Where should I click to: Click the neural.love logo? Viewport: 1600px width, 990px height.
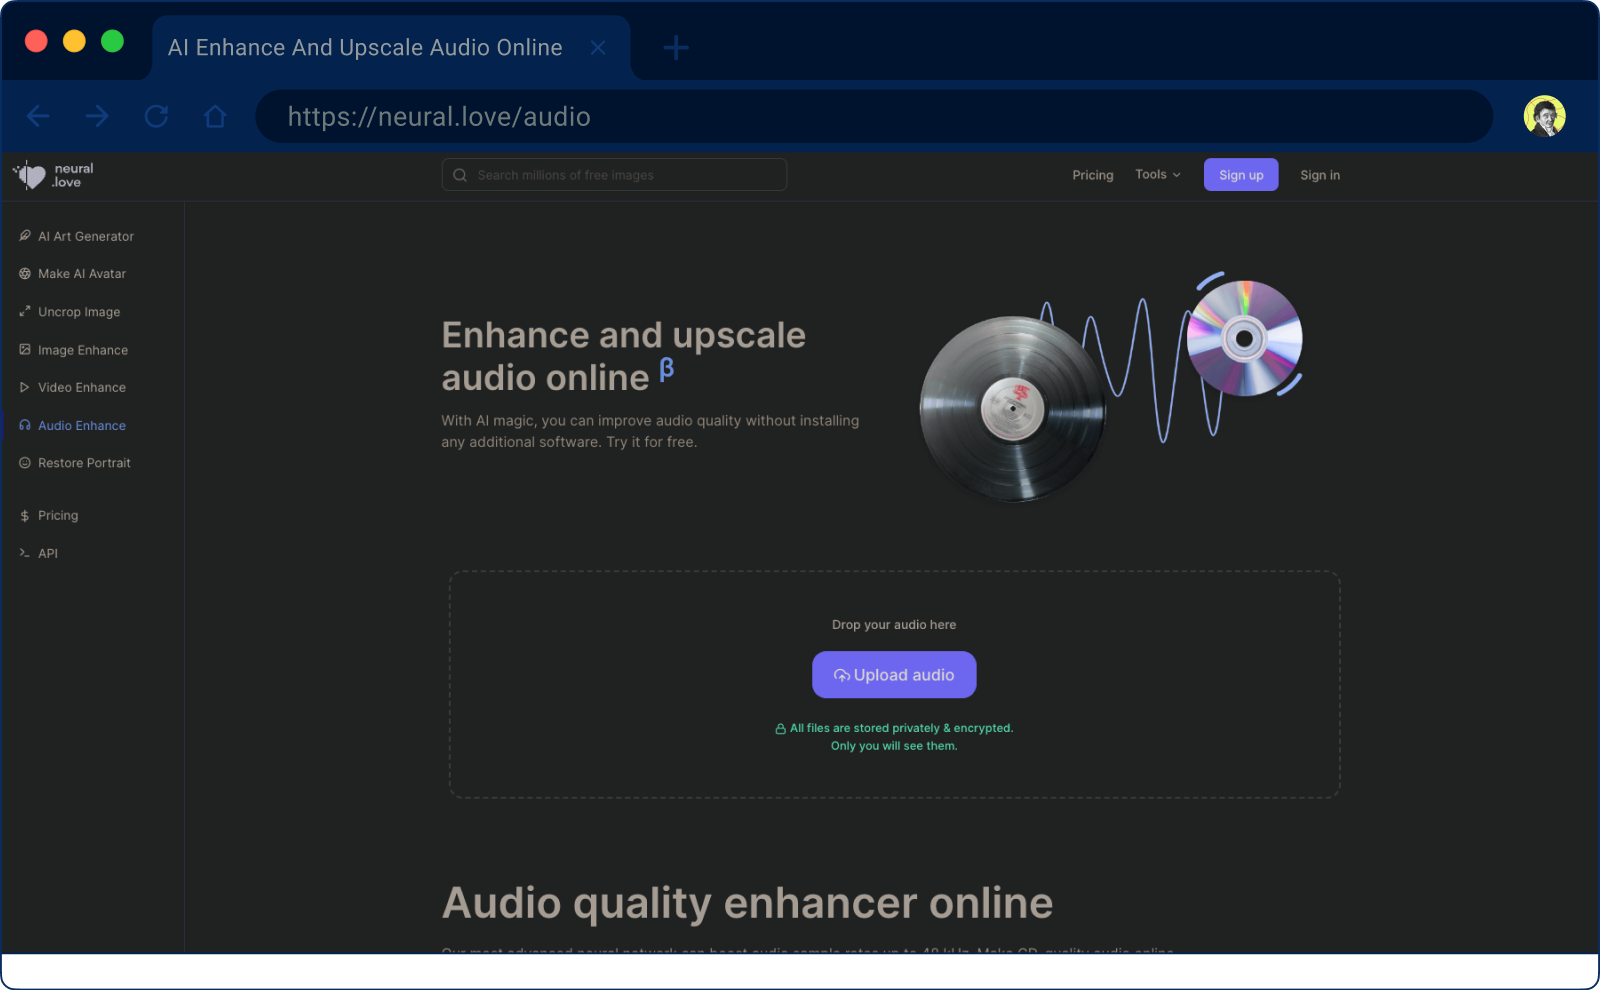tap(52, 175)
